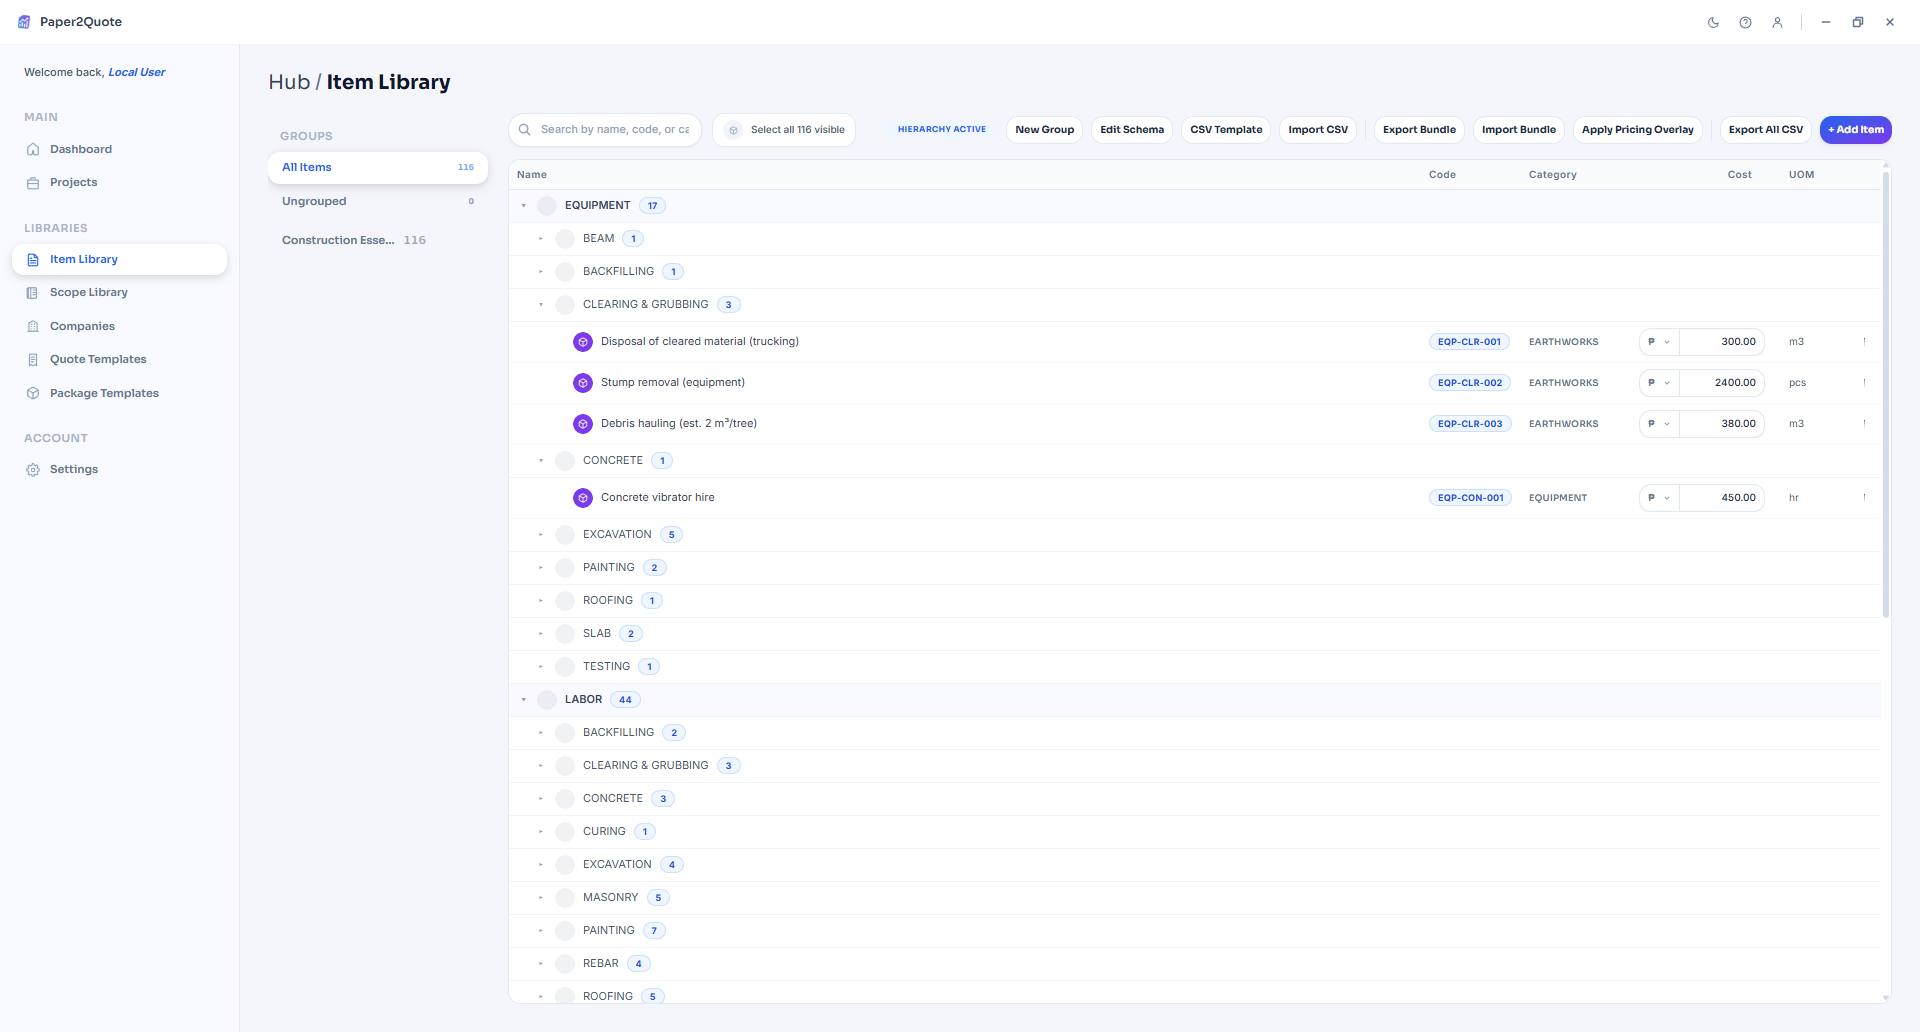Click purple item icon for Debris hauling
The width and height of the screenshot is (1920, 1032).
[583, 424]
